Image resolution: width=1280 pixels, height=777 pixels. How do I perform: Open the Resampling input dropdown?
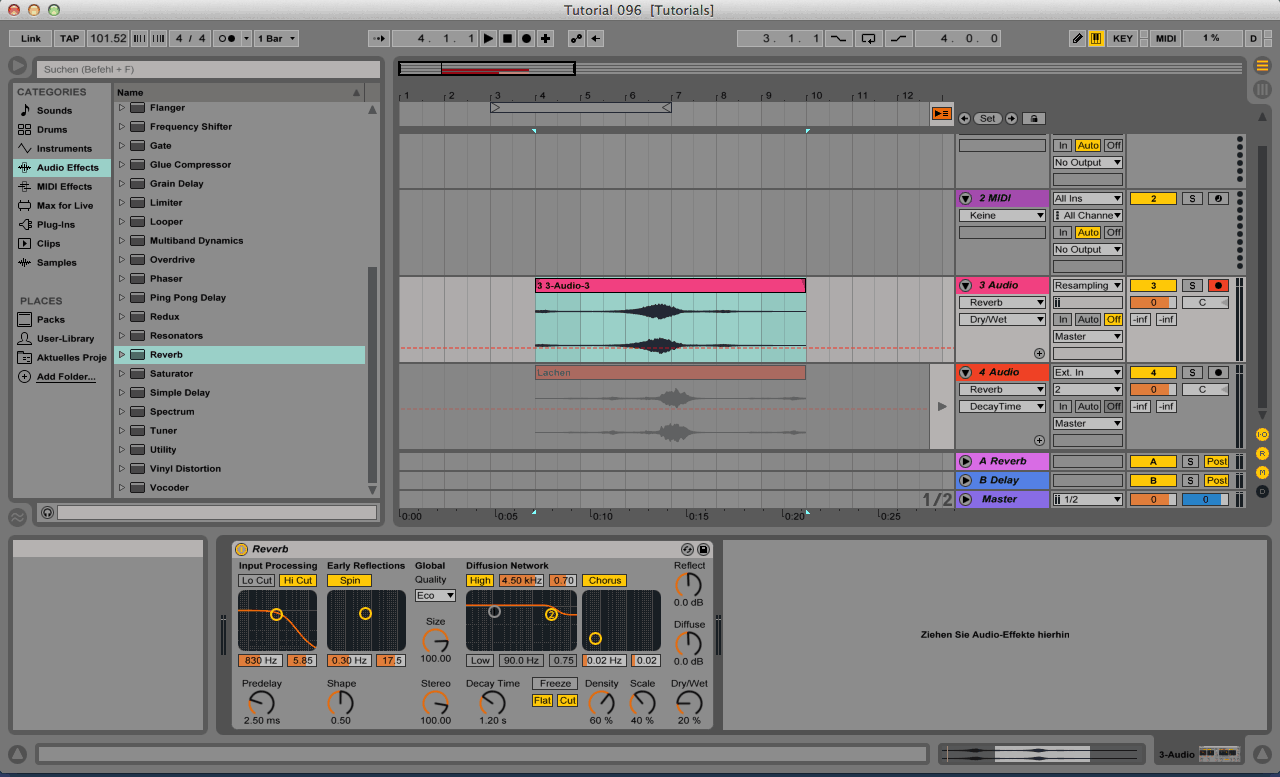click(x=1087, y=285)
